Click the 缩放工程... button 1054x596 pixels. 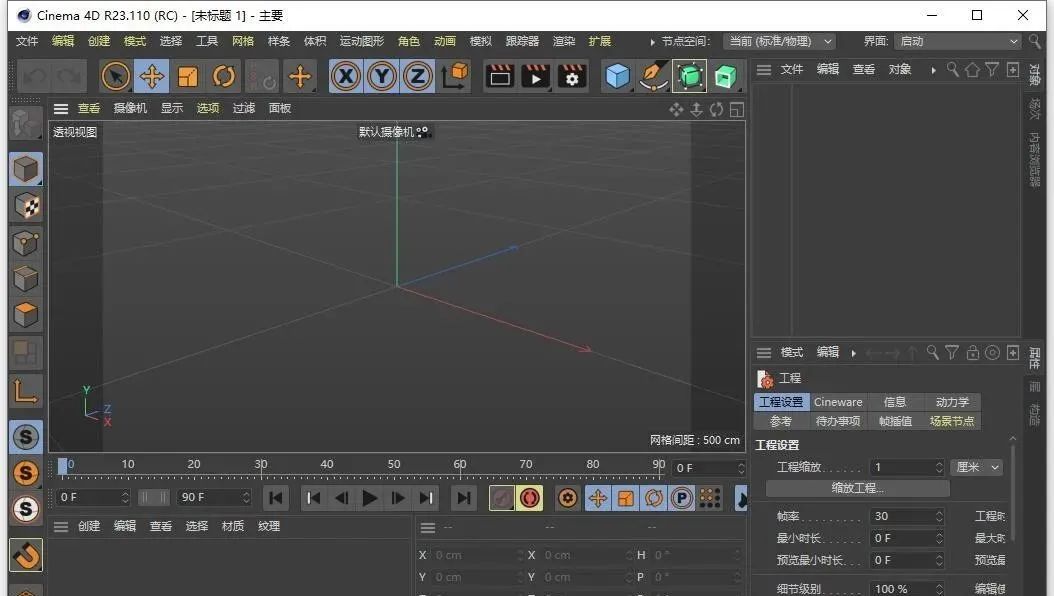coord(858,488)
